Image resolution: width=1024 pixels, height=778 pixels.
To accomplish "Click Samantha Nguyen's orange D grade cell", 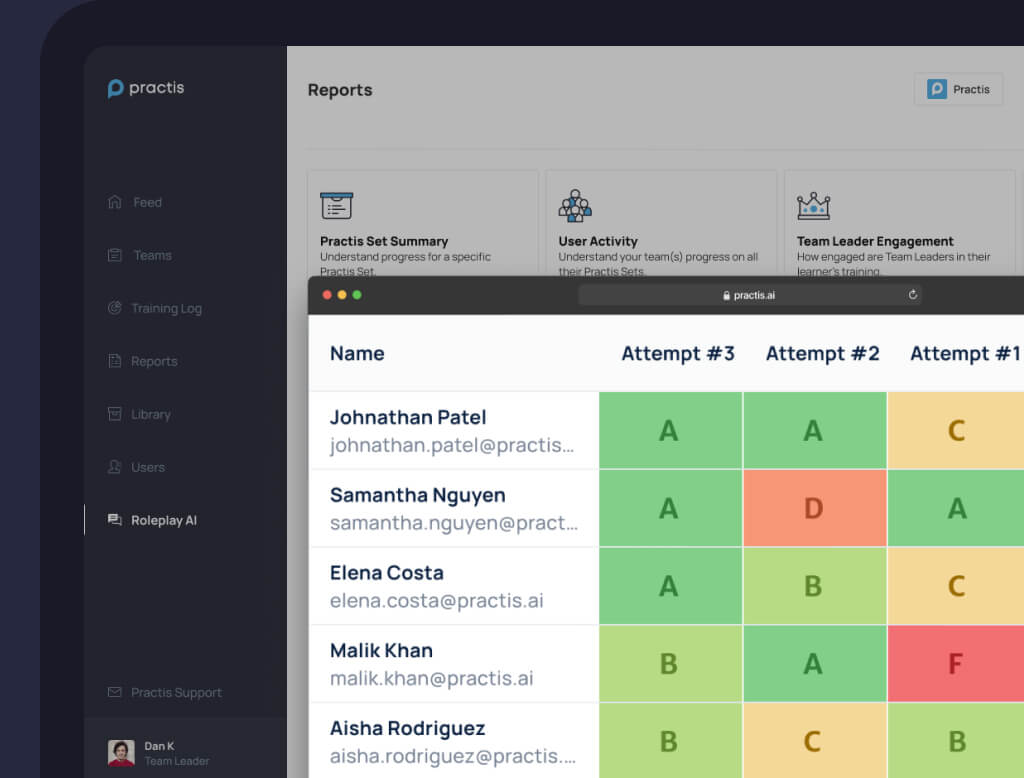I will 813,508.
